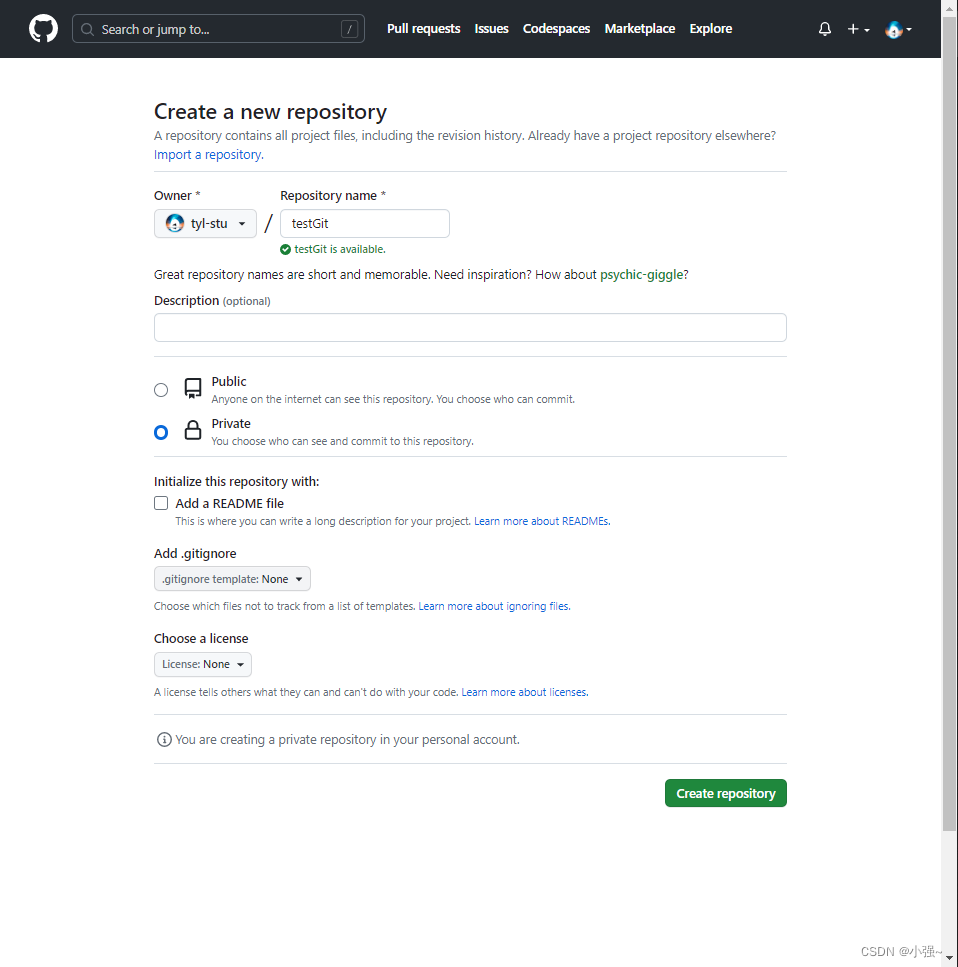The width and height of the screenshot is (958, 967).
Task: Open Pull requests in the header
Action: (423, 29)
